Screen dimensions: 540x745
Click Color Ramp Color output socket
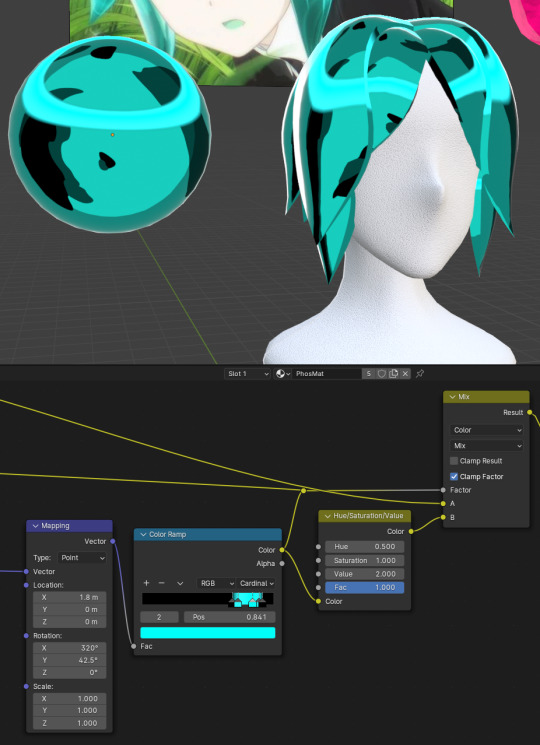point(282,550)
